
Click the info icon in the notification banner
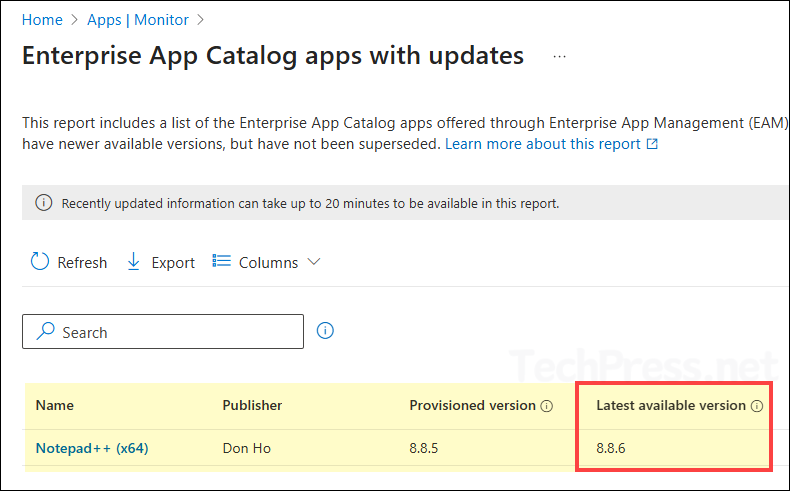[43, 203]
